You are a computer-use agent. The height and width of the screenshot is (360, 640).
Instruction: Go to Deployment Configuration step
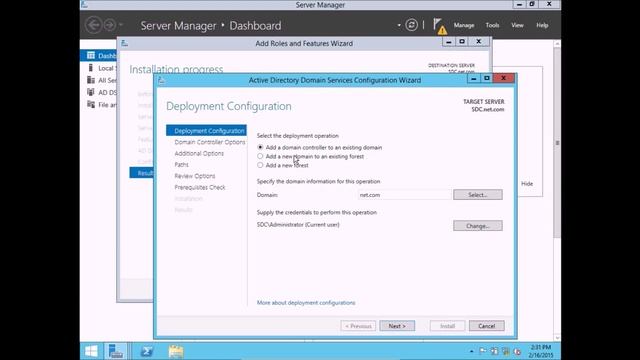coord(206,131)
